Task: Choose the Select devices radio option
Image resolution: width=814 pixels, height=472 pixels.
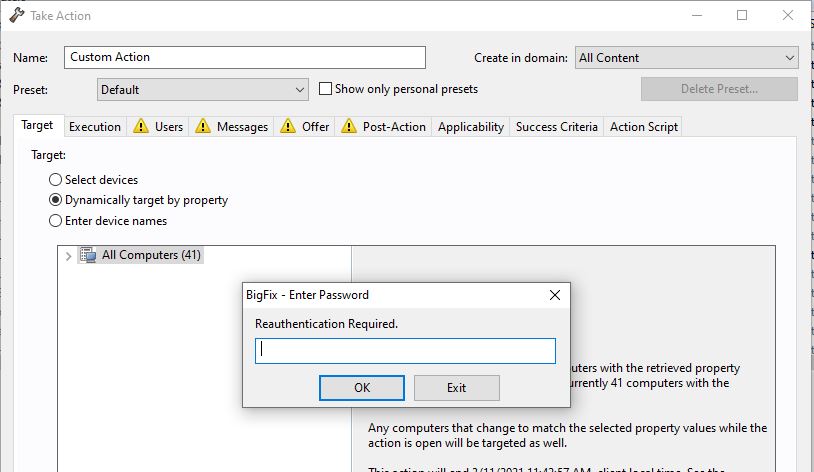Action: point(55,180)
